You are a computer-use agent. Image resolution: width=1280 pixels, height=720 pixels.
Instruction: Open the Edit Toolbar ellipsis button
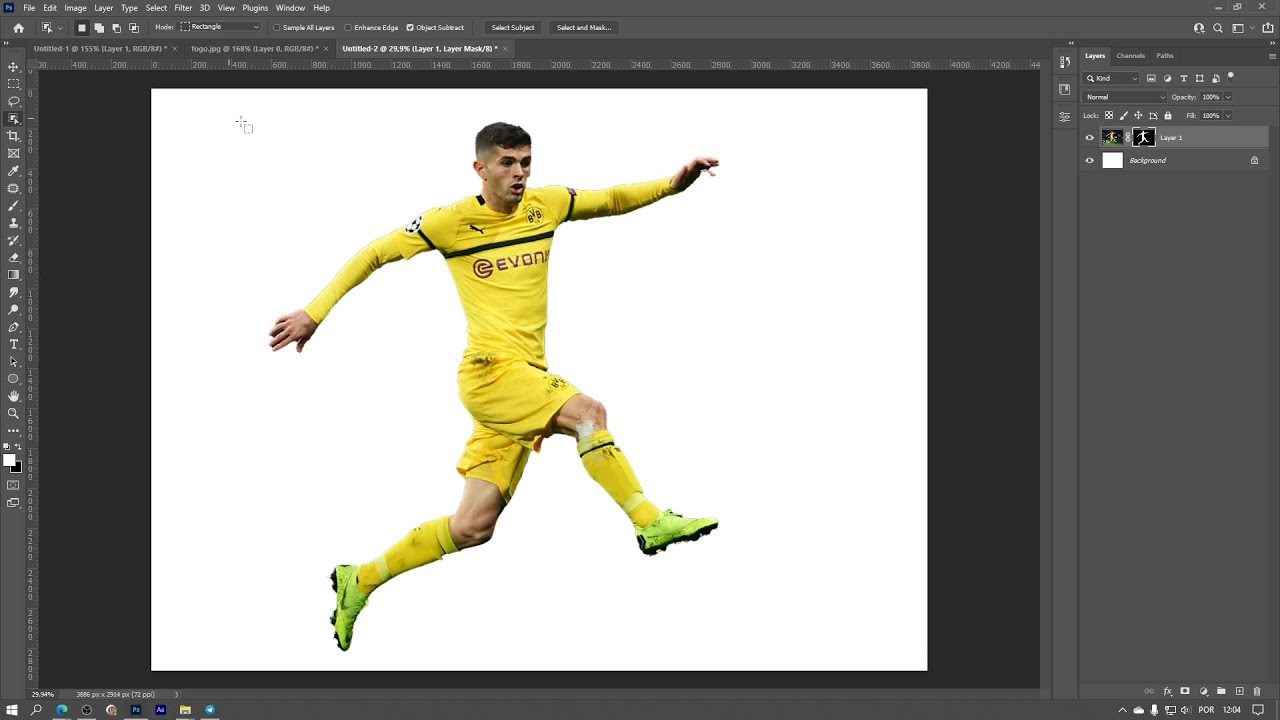pos(13,431)
